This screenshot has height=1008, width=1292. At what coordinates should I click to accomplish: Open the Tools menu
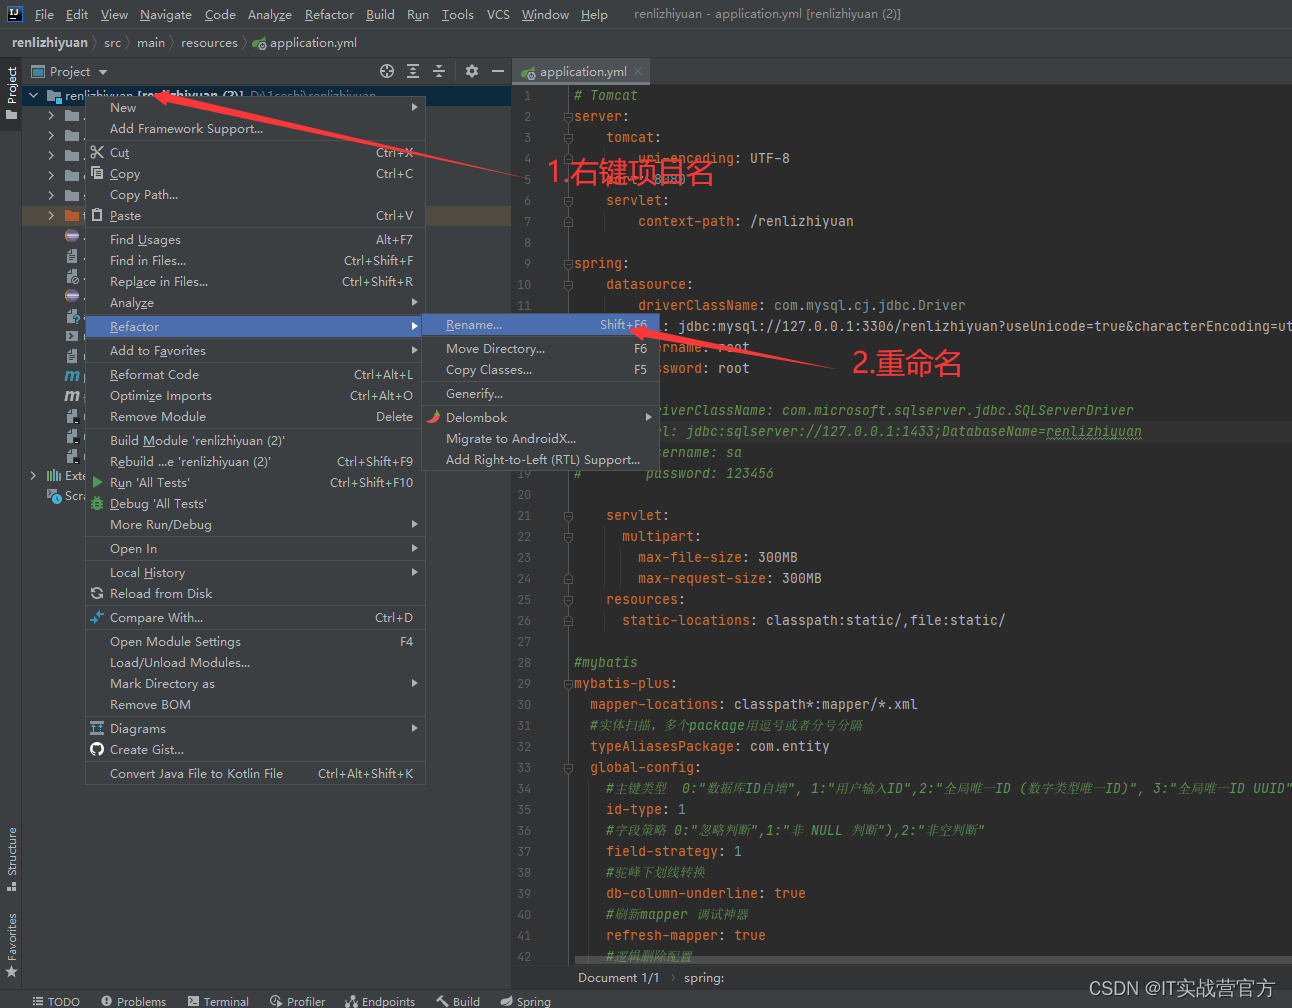pyautogui.click(x=458, y=14)
